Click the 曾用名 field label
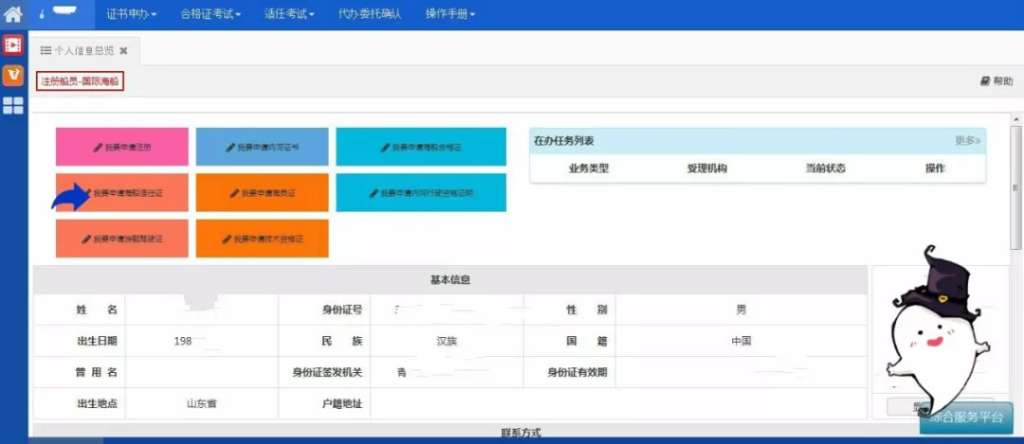 click(x=97, y=372)
